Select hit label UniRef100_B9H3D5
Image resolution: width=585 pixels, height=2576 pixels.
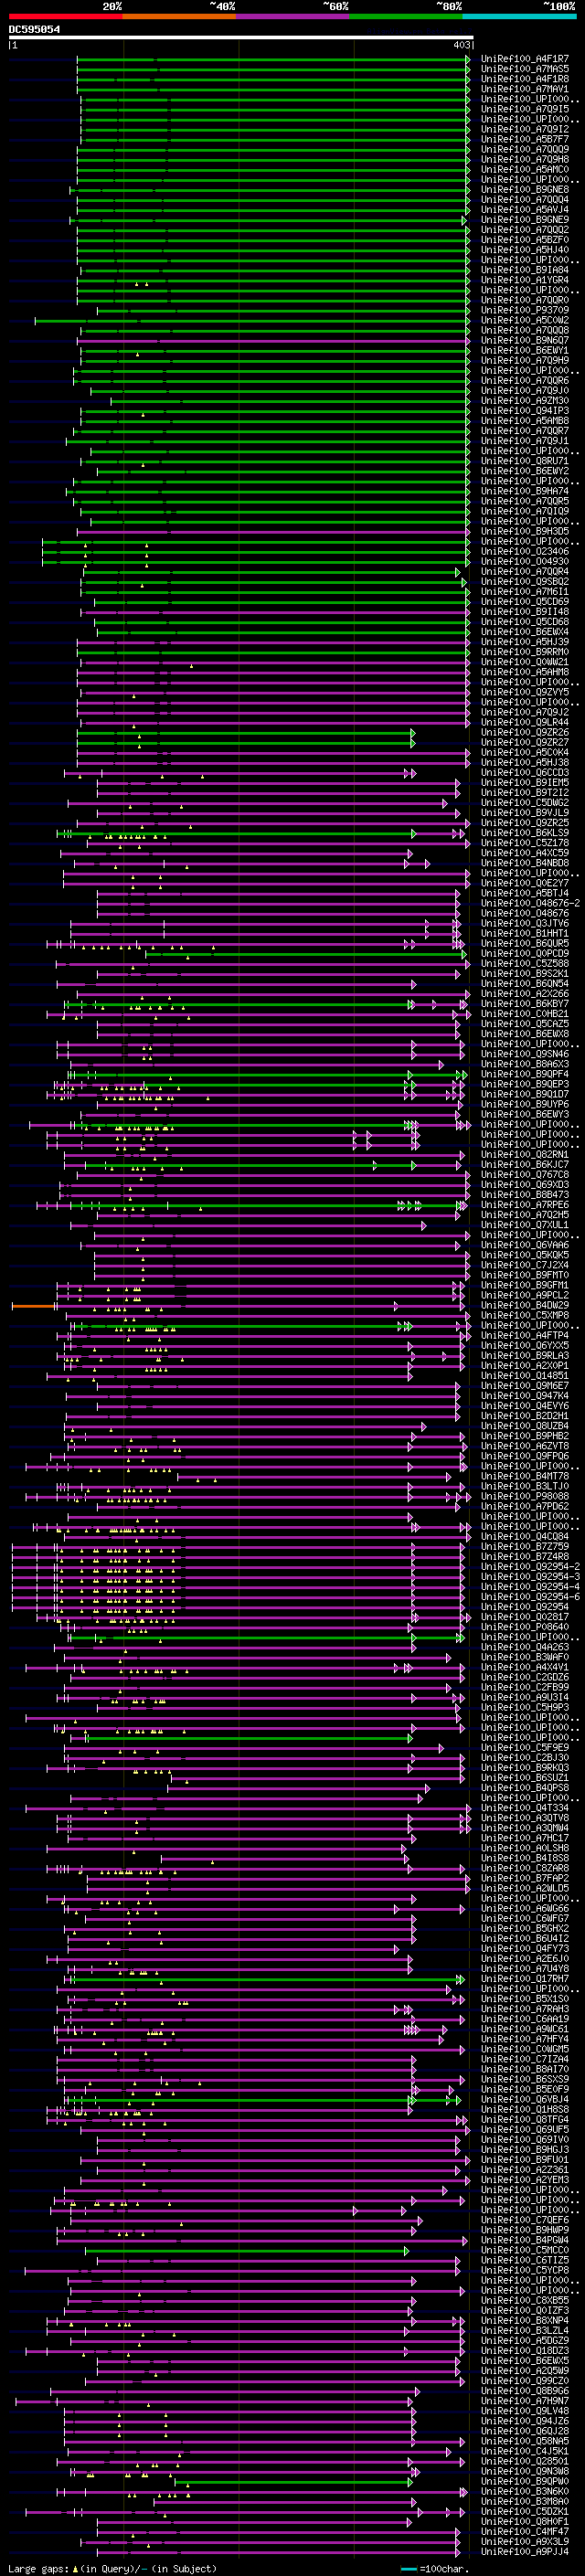(525, 531)
